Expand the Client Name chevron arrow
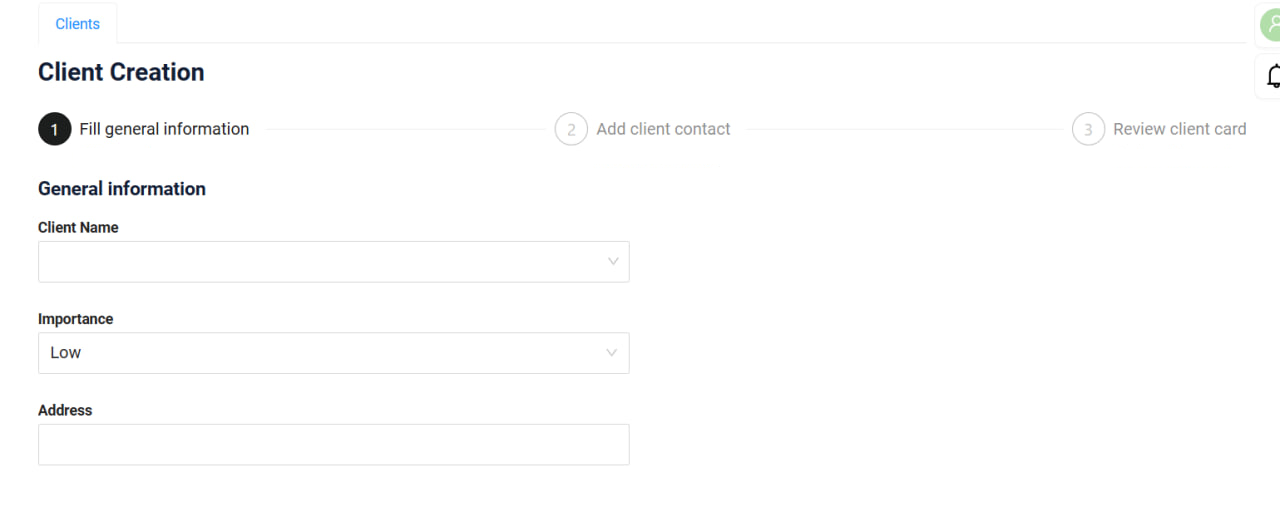 [x=613, y=262]
